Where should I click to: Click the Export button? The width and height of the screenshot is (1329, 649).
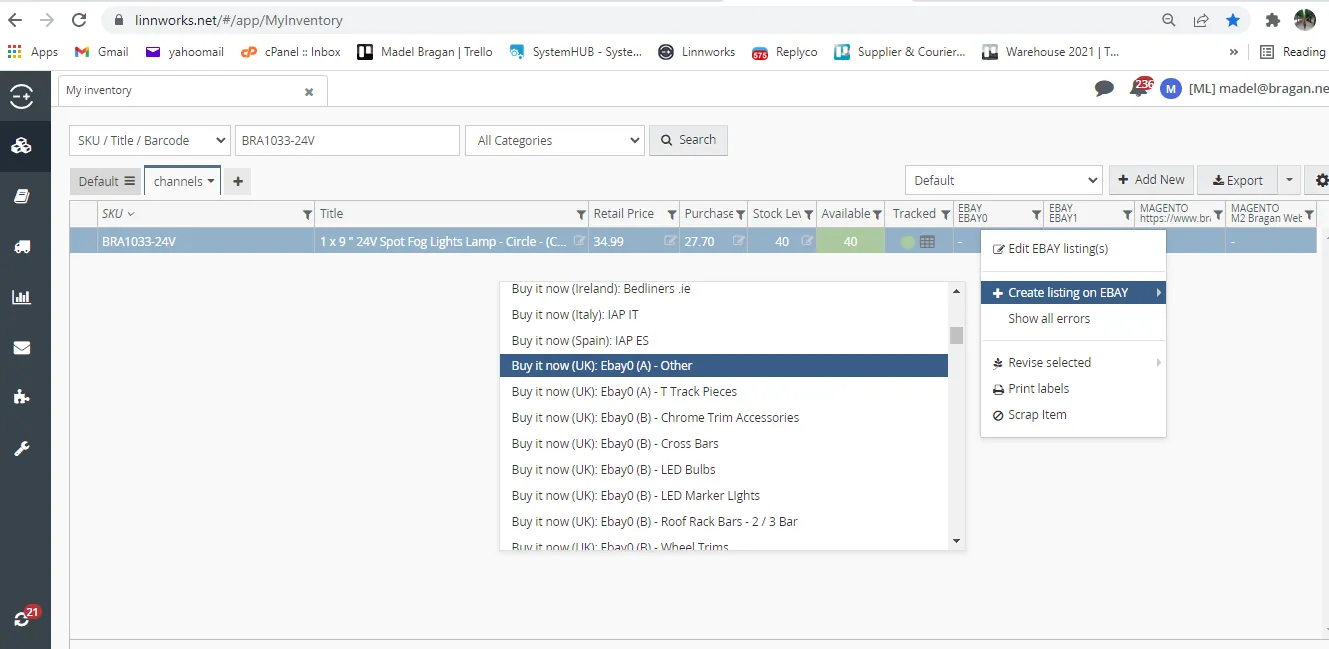(x=1237, y=180)
